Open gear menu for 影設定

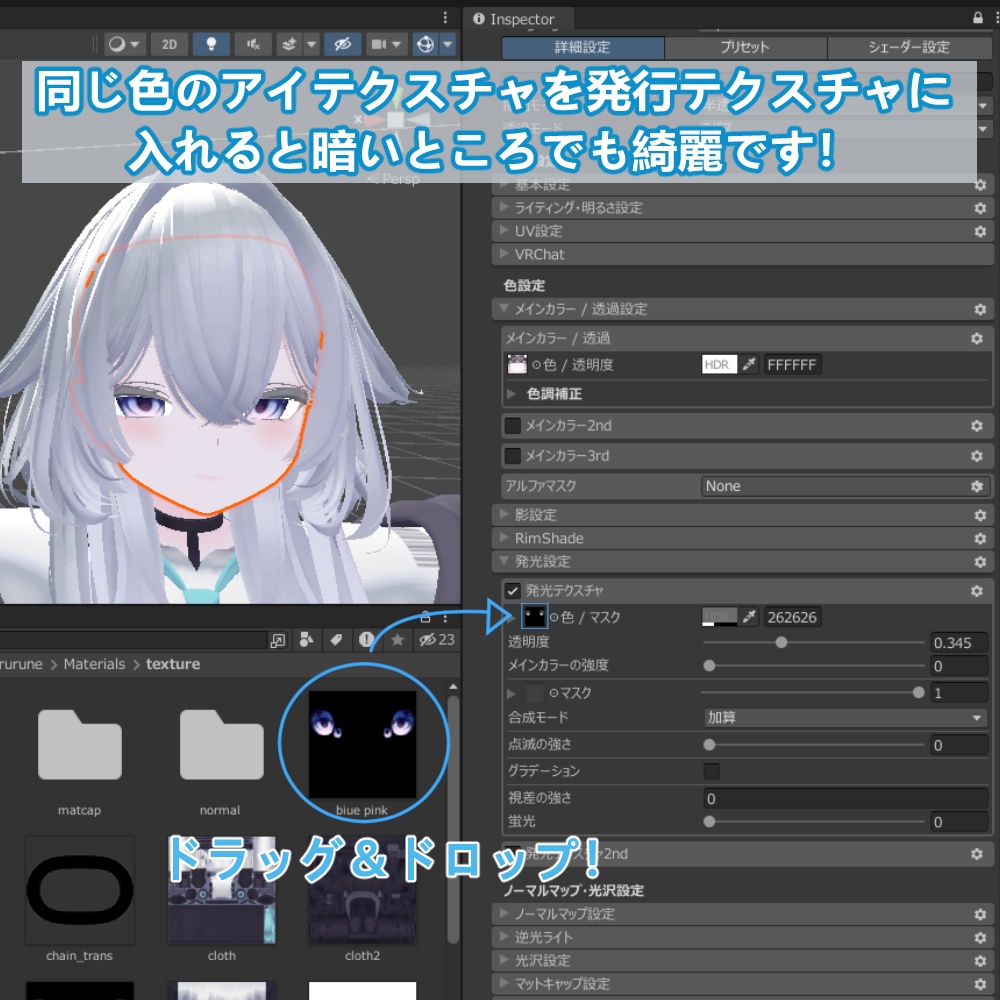(980, 515)
